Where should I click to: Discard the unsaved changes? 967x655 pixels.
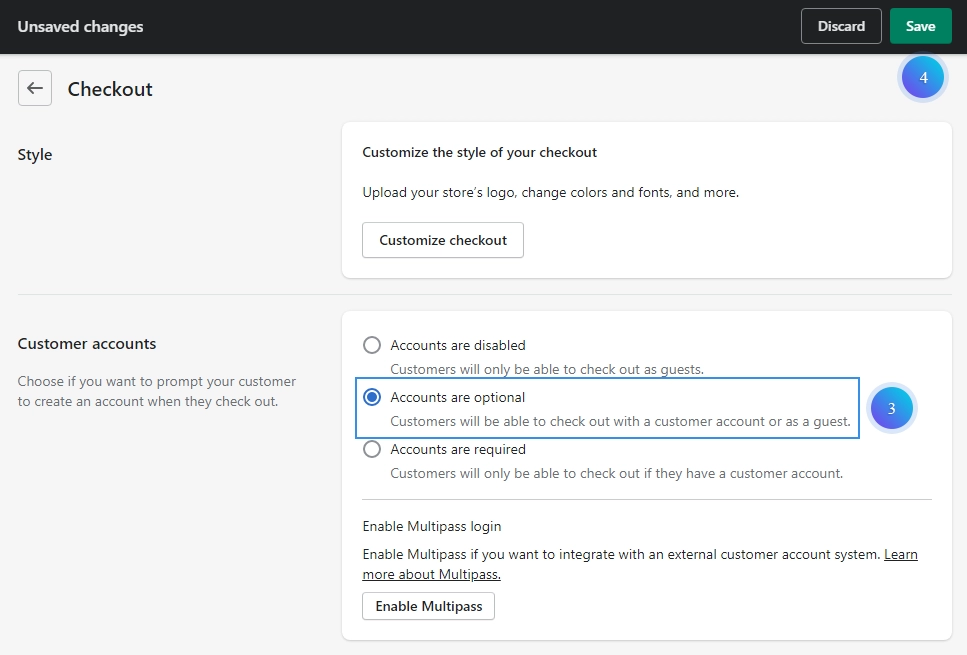click(x=841, y=26)
